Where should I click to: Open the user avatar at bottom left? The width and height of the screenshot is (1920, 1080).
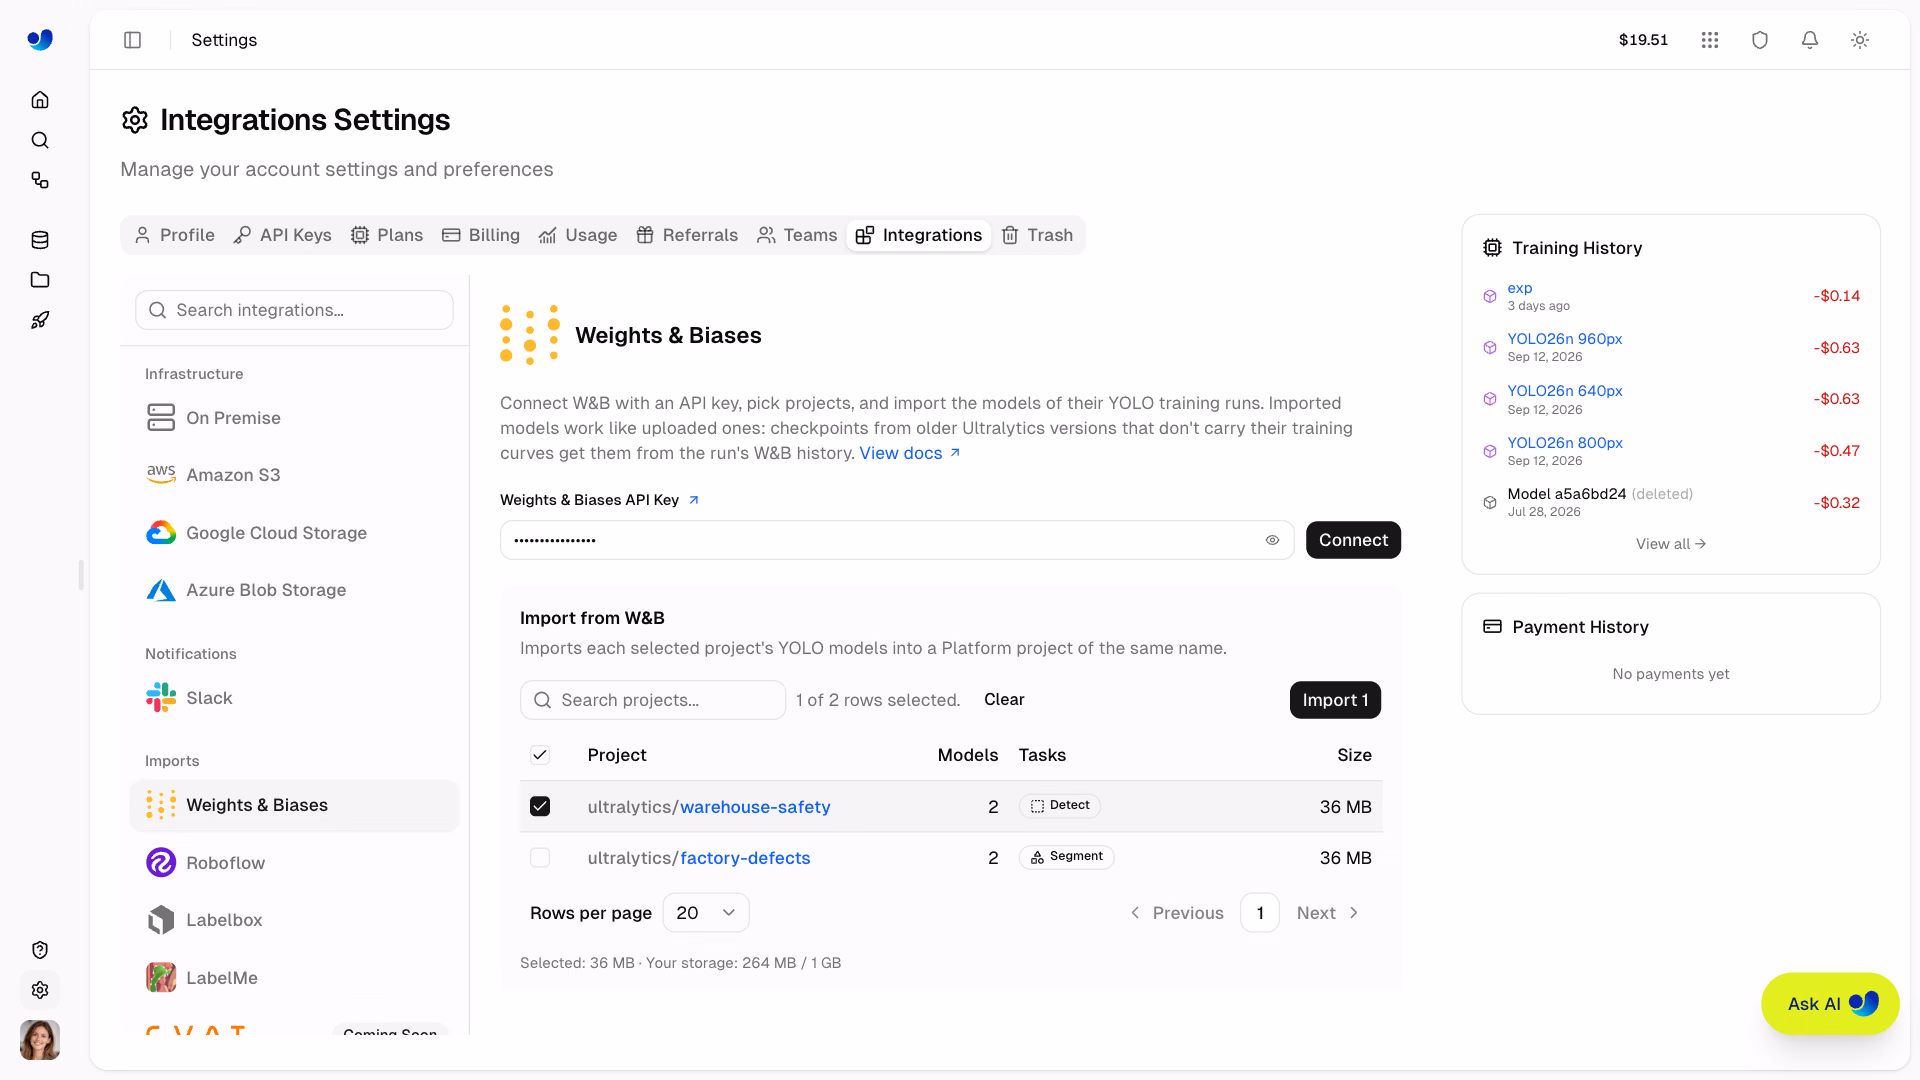coord(40,1040)
